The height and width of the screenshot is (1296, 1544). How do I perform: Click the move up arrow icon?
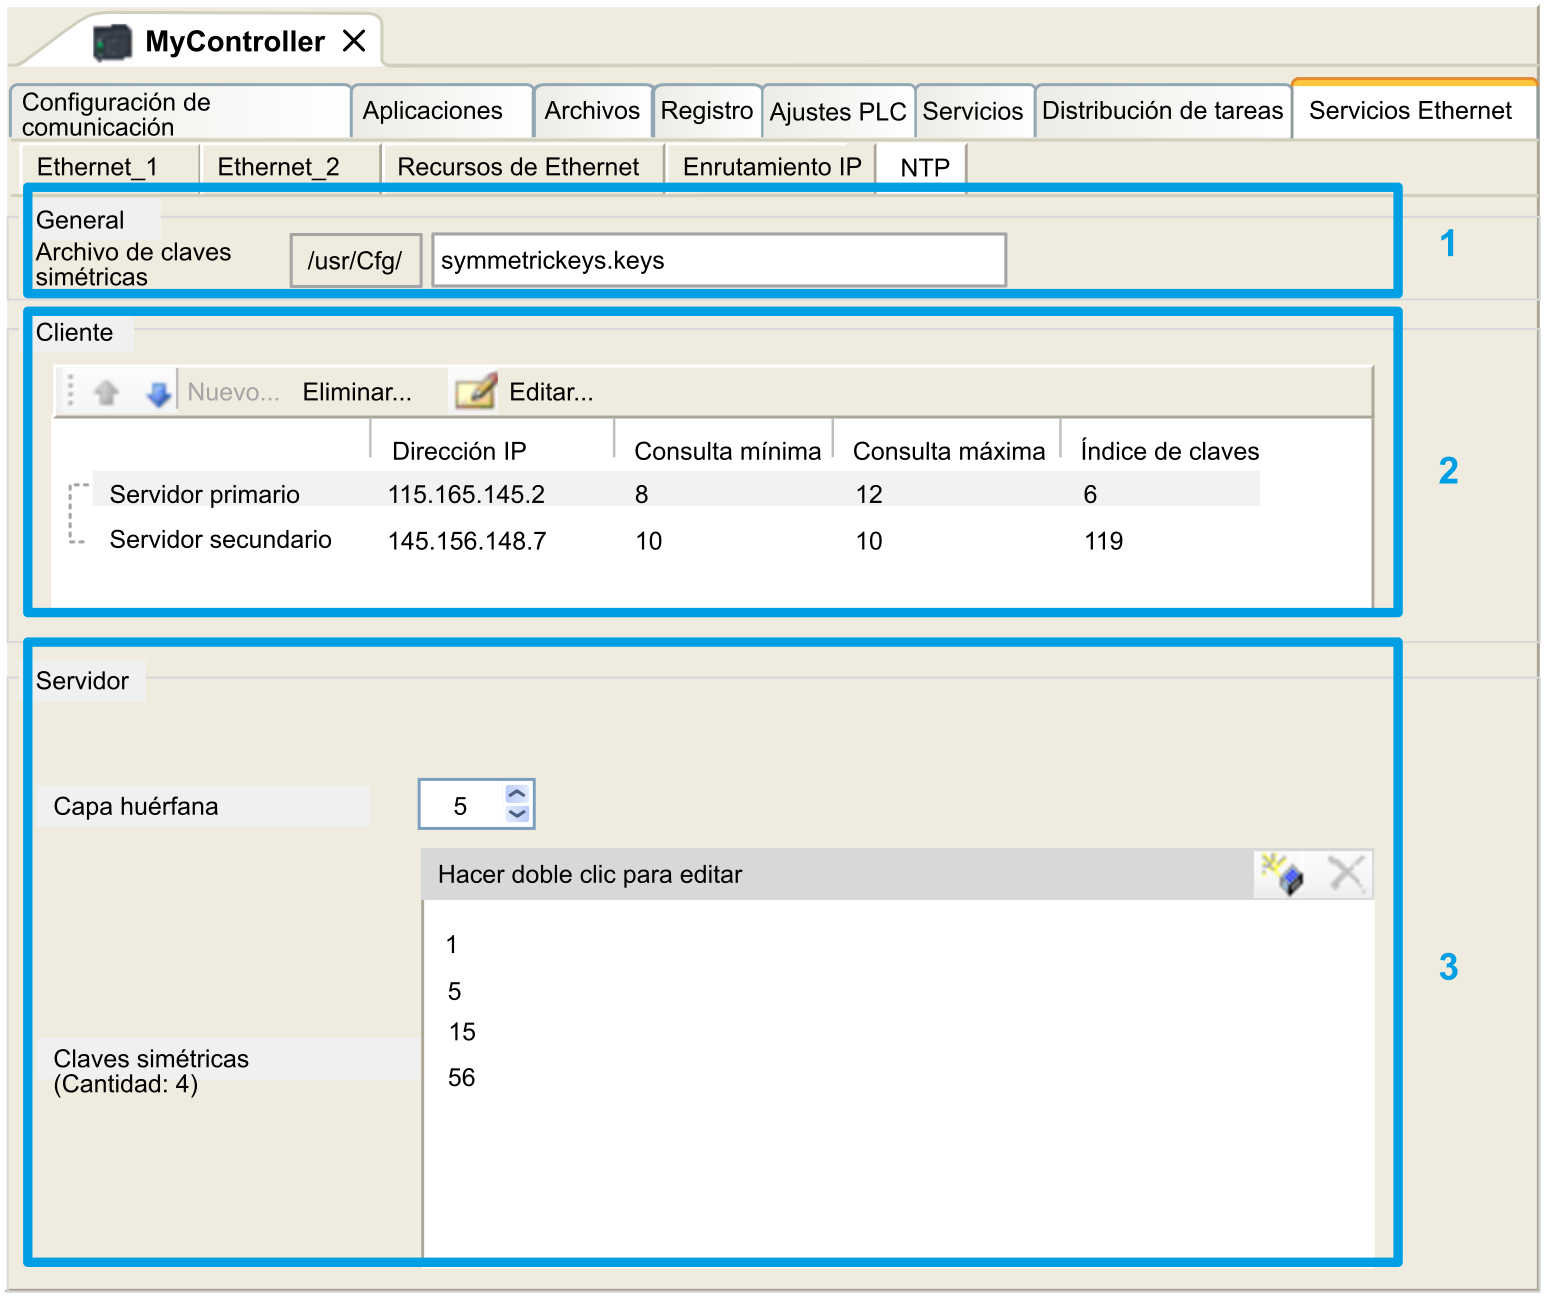click(107, 392)
